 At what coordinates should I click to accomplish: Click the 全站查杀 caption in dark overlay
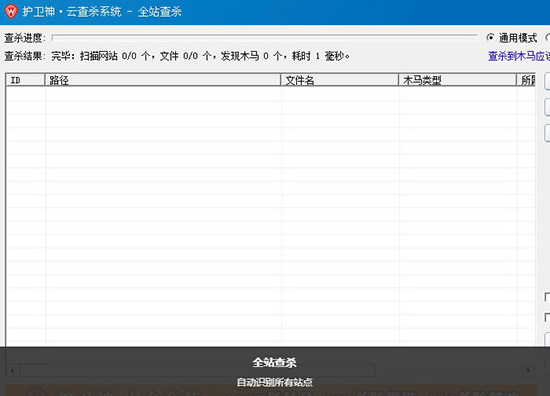pyautogui.click(x=274, y=362)
